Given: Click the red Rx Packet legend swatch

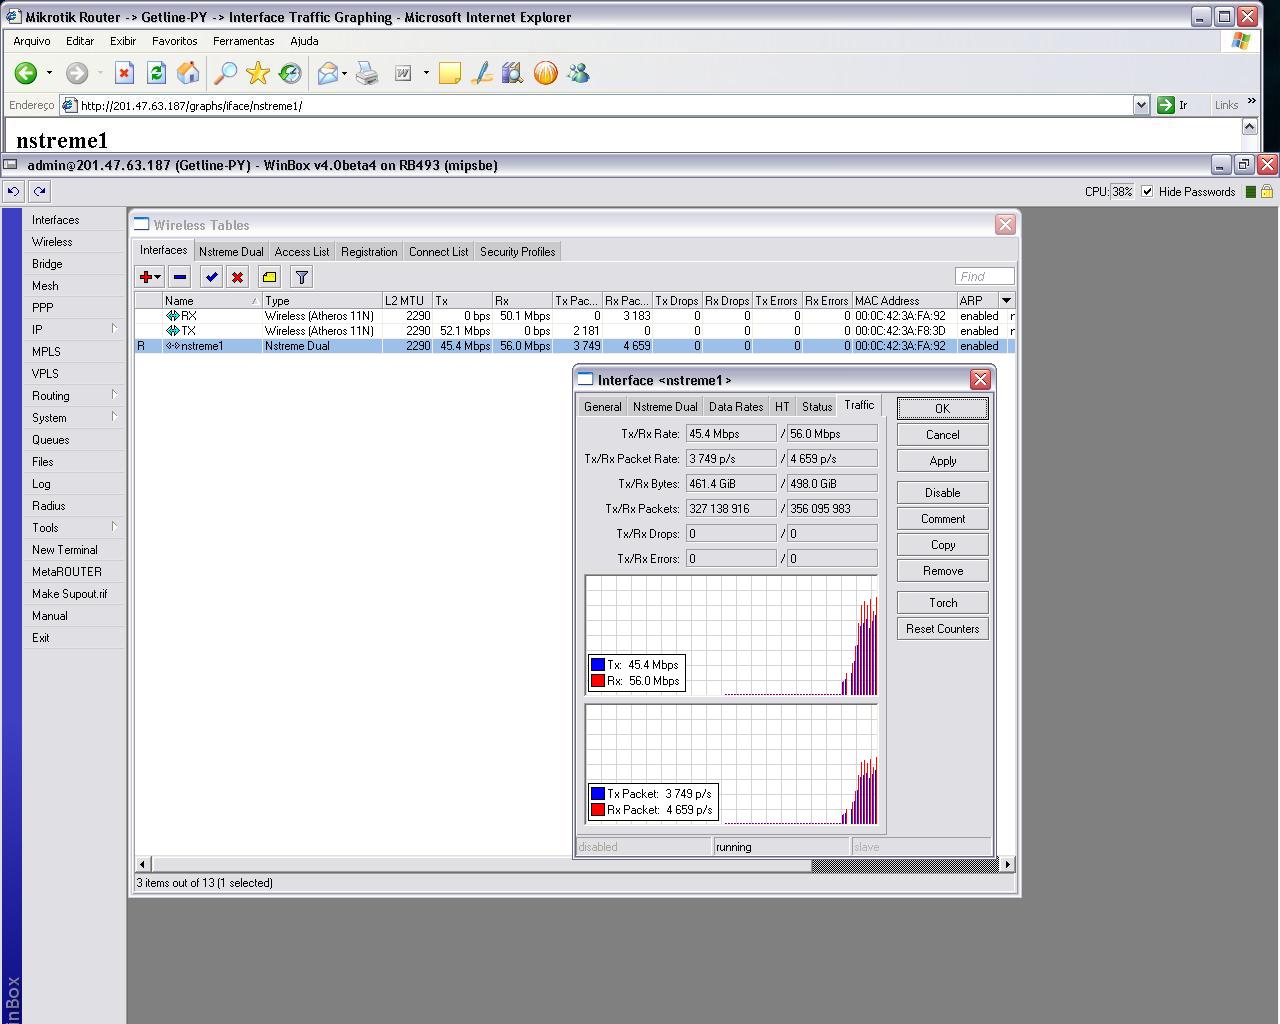Looking at the screenshot, I should 598,810.
